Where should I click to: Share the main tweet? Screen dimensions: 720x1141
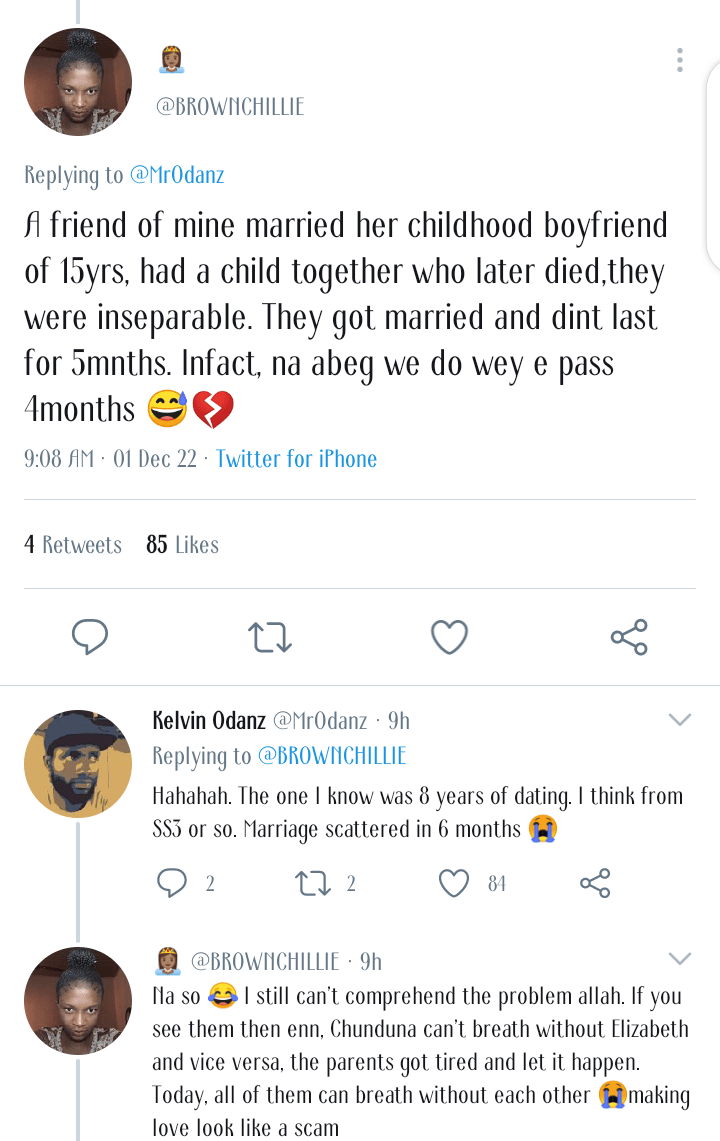pyautogui.click(x=629, y=636)
